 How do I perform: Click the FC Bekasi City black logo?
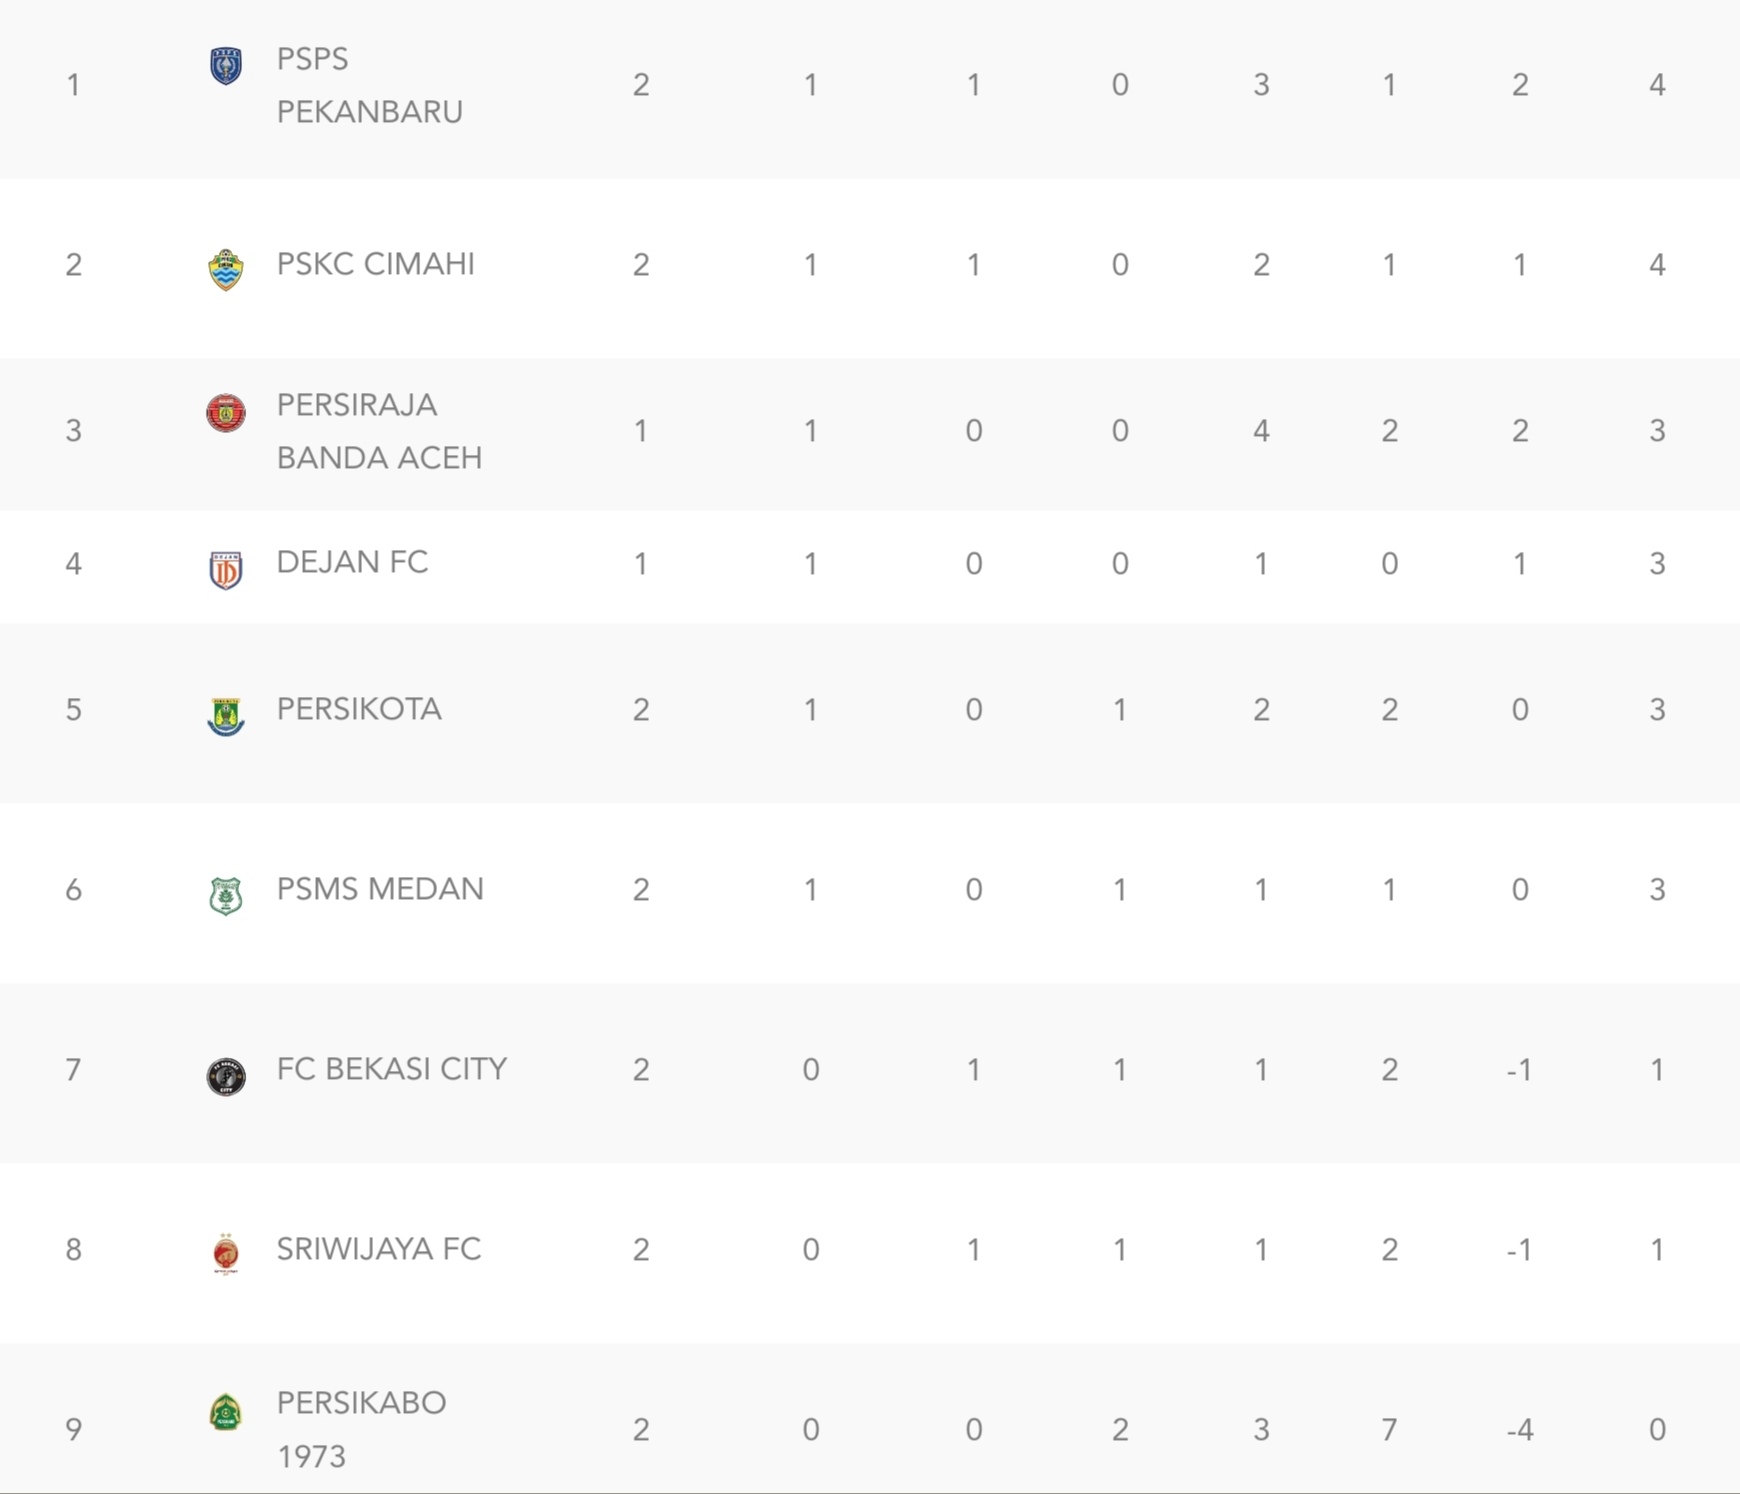226,1076
